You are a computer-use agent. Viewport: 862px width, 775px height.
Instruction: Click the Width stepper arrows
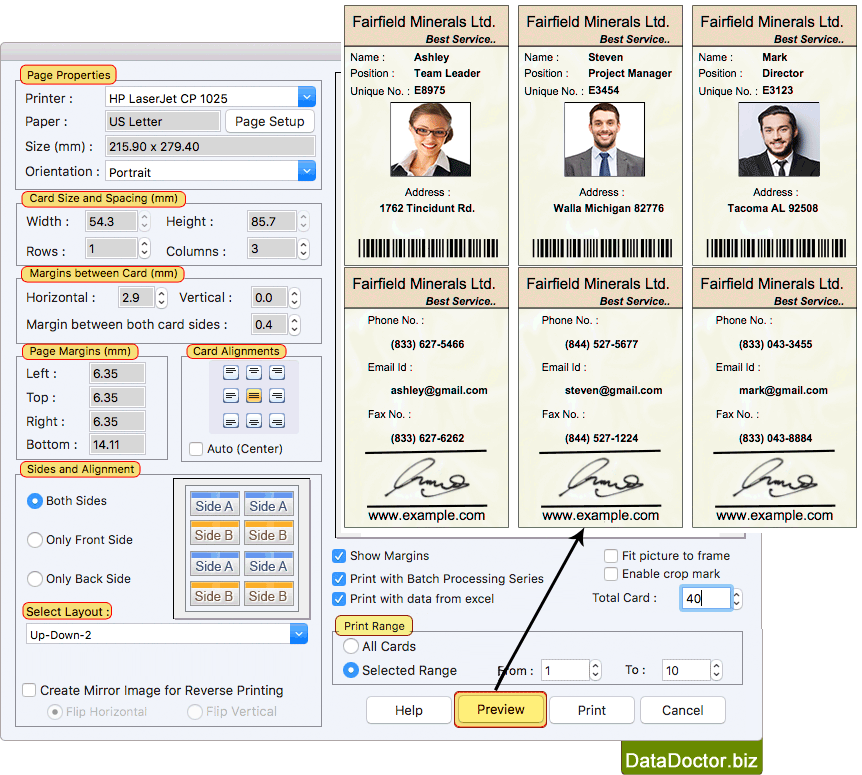click(145, 222)
